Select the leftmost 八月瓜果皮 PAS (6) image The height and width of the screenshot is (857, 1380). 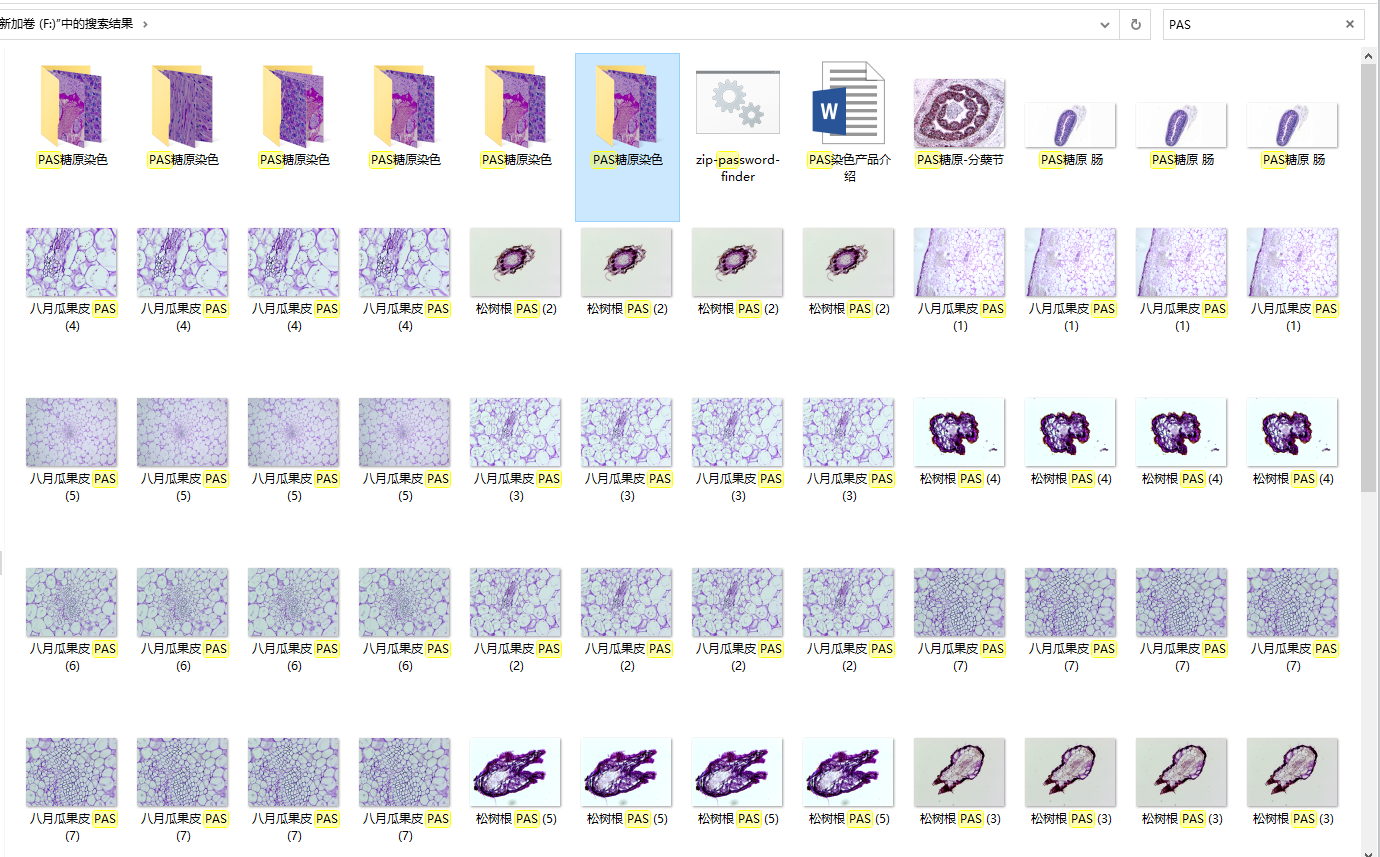72,603
